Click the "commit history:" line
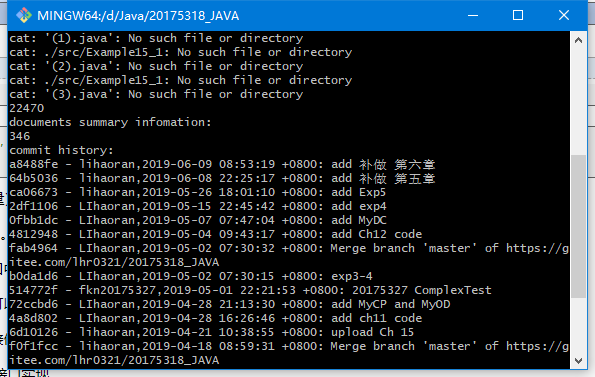Viewport: 595px width, 377px height. point(61,151)
